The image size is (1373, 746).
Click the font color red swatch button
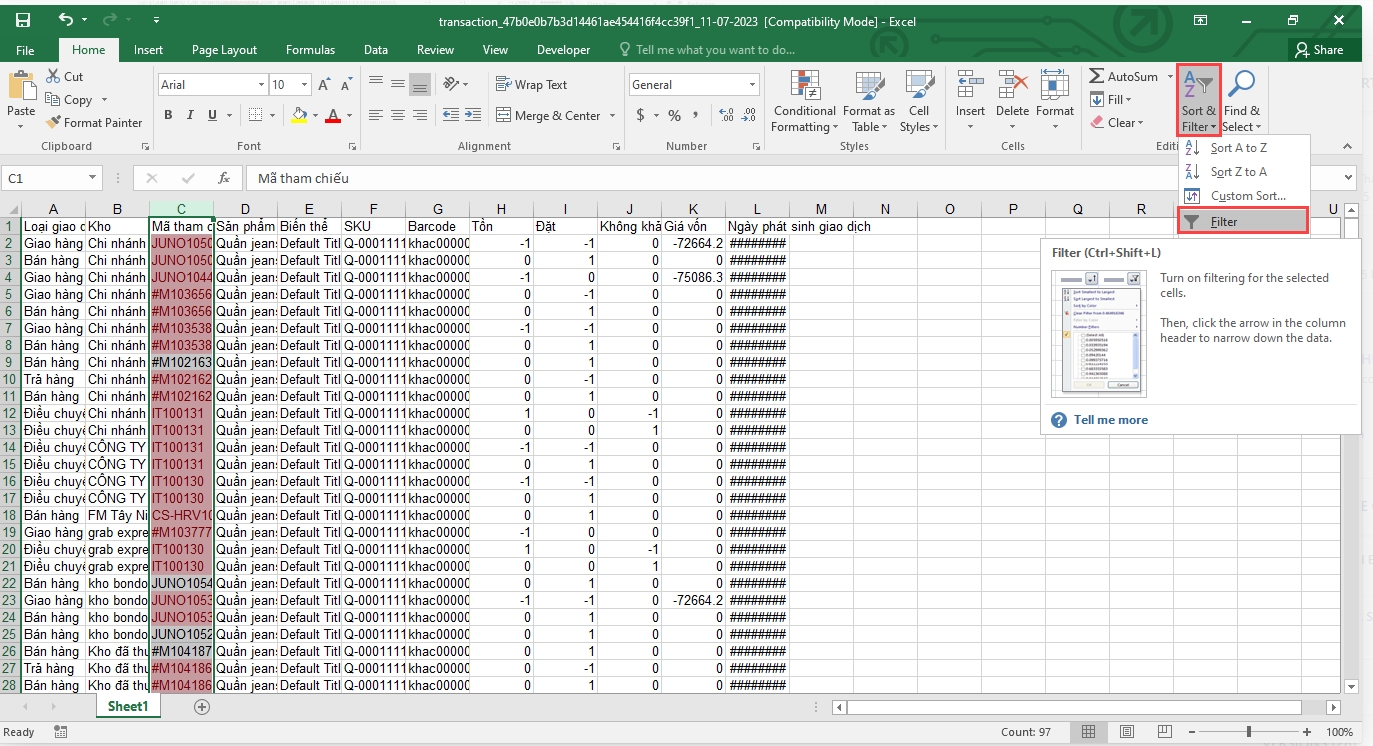click(333, 116)
